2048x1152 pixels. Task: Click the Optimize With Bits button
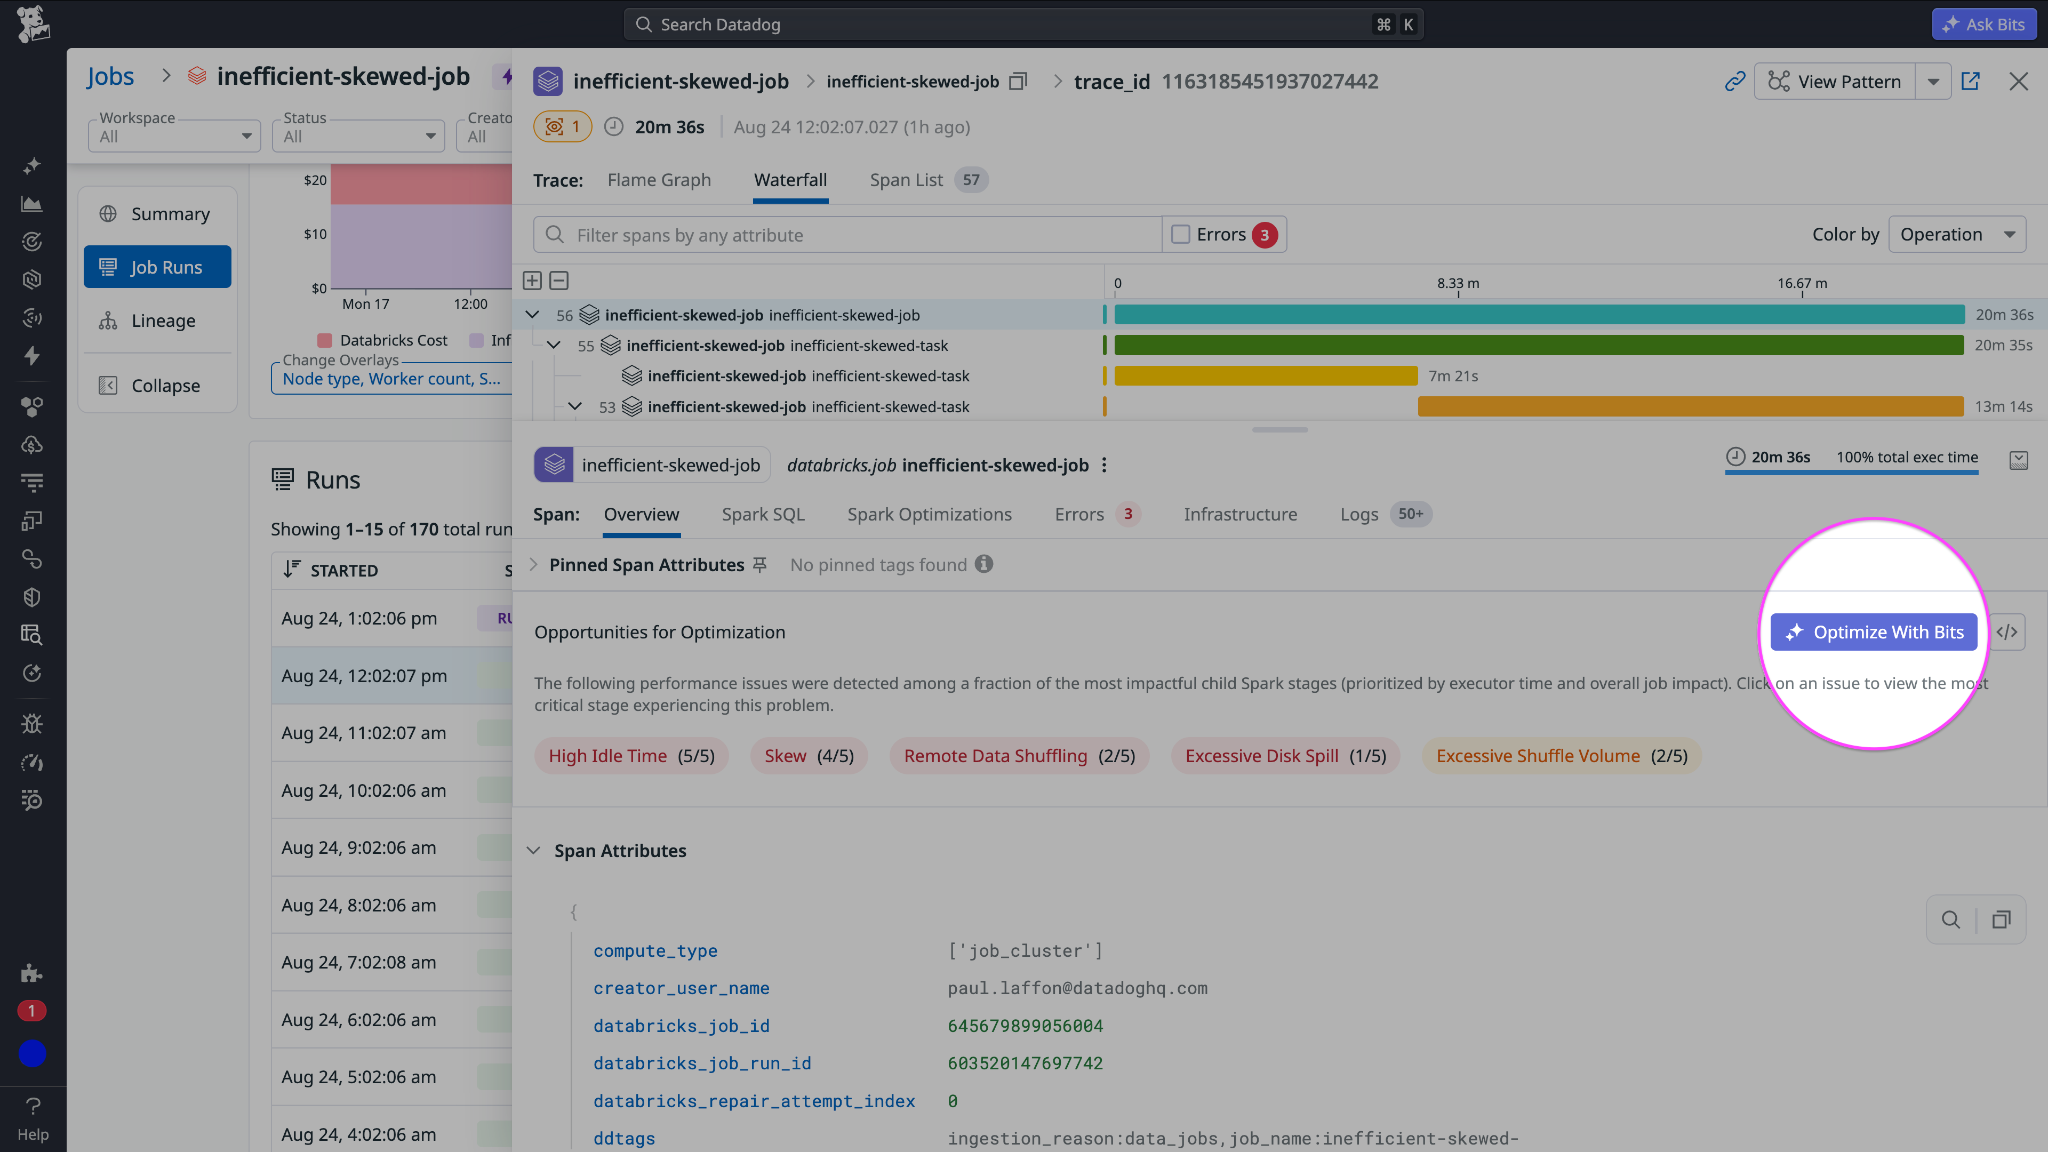point(1874,632)
